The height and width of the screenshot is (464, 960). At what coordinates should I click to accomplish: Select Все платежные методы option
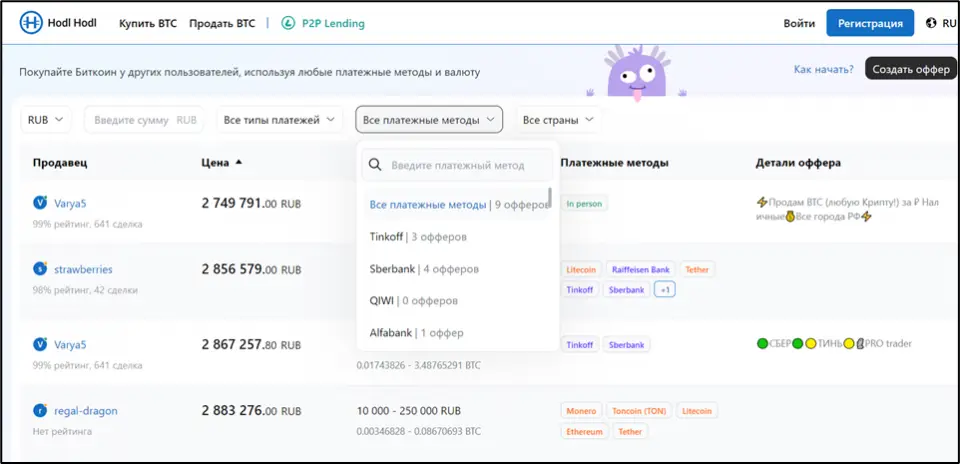(x=457, y=205)
